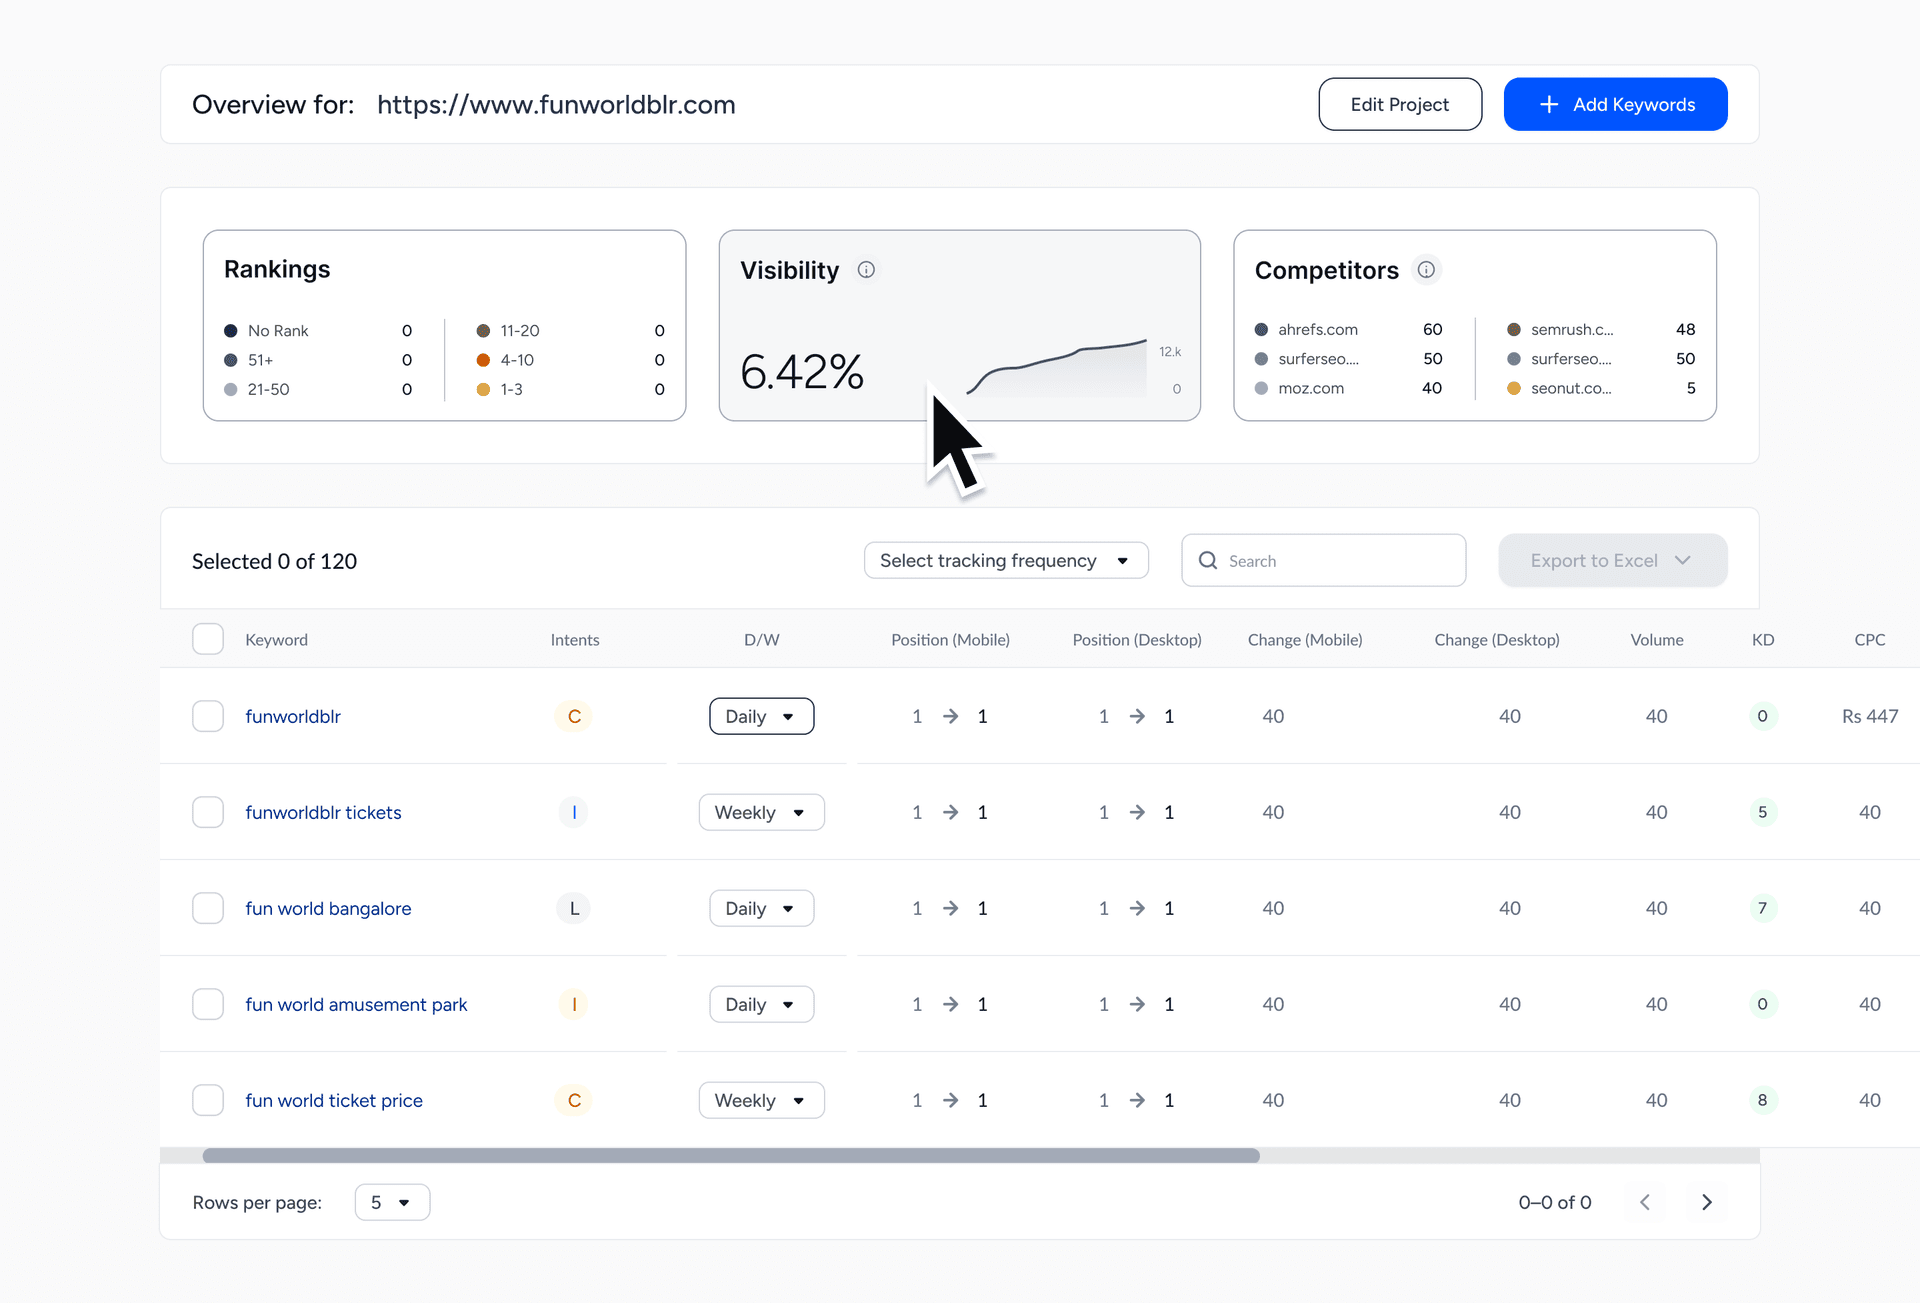Screen dimensions: 1920x1303
Task: Sort by Position (Mobile) column header
Action: coord(950,640)
